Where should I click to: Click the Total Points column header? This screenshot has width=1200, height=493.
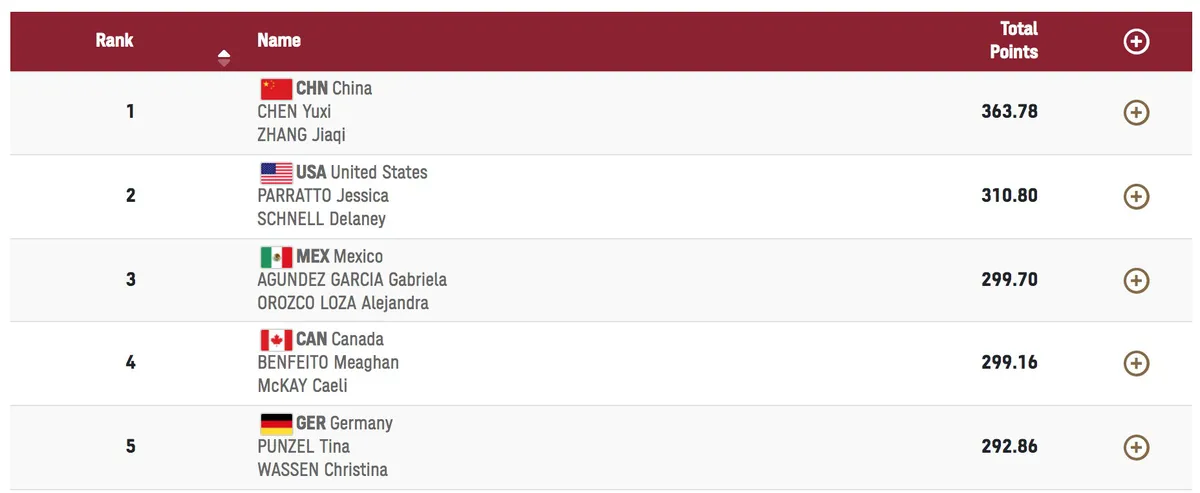click(x=1014, y=40)
